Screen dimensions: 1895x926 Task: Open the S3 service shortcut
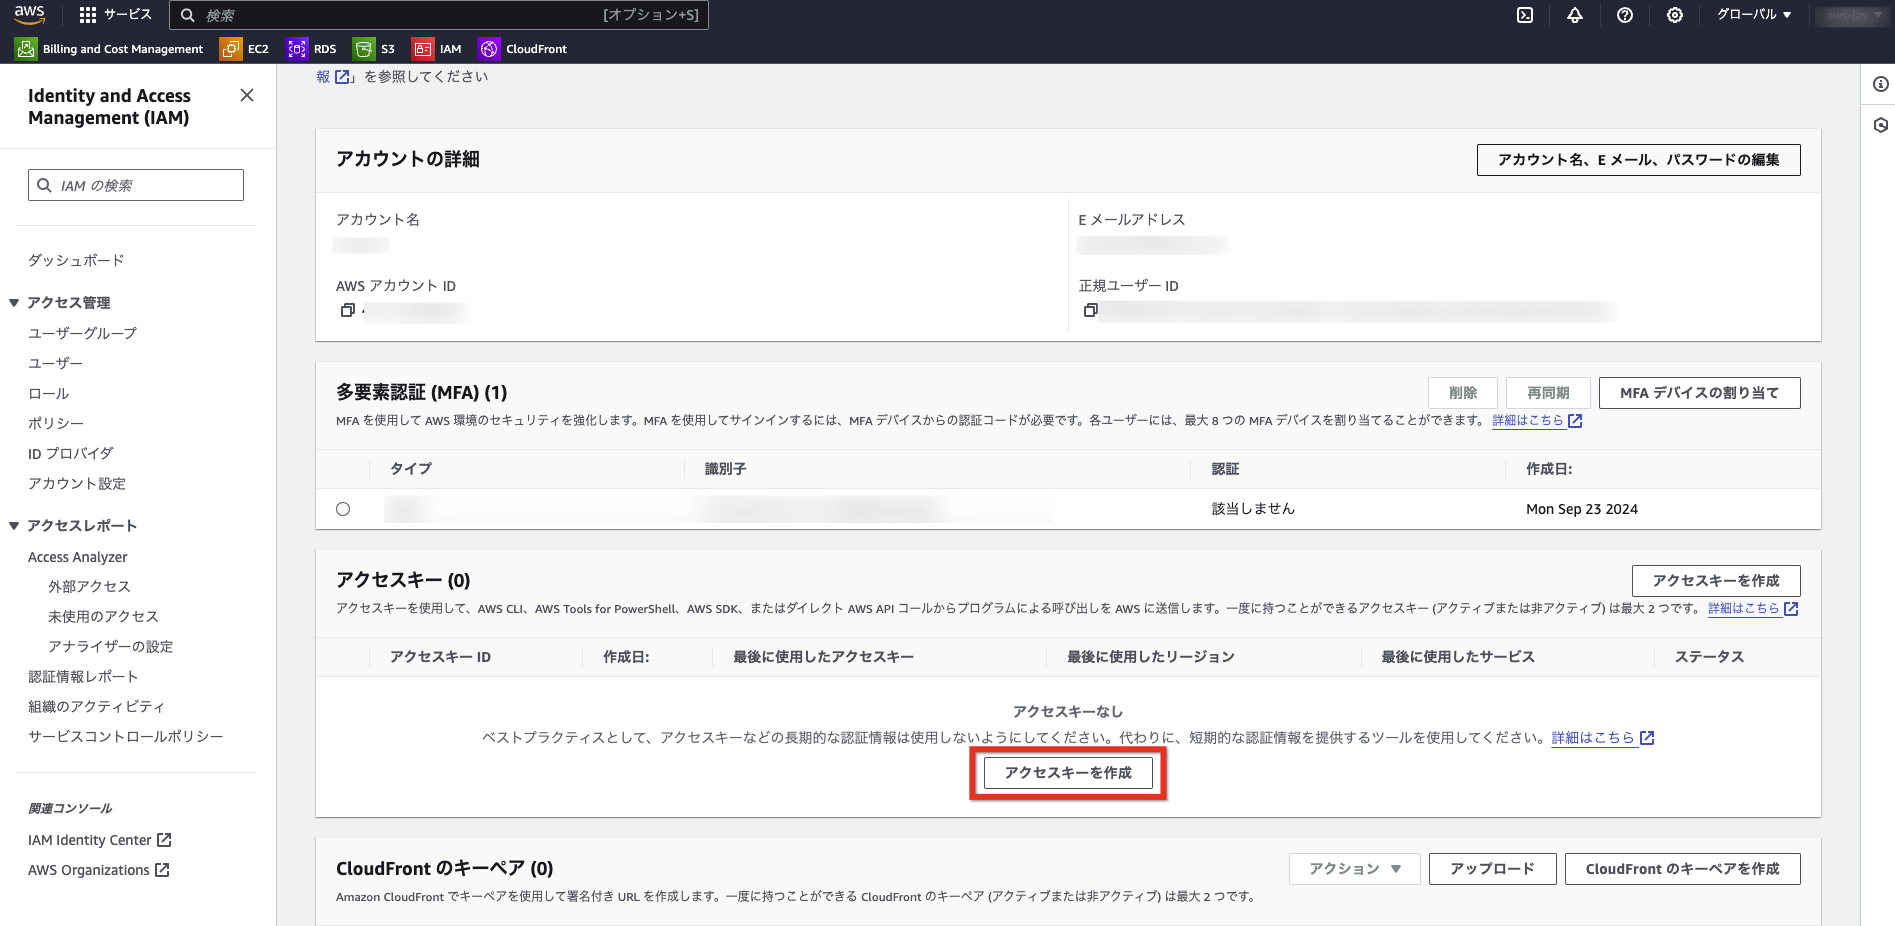click(374, 49)
